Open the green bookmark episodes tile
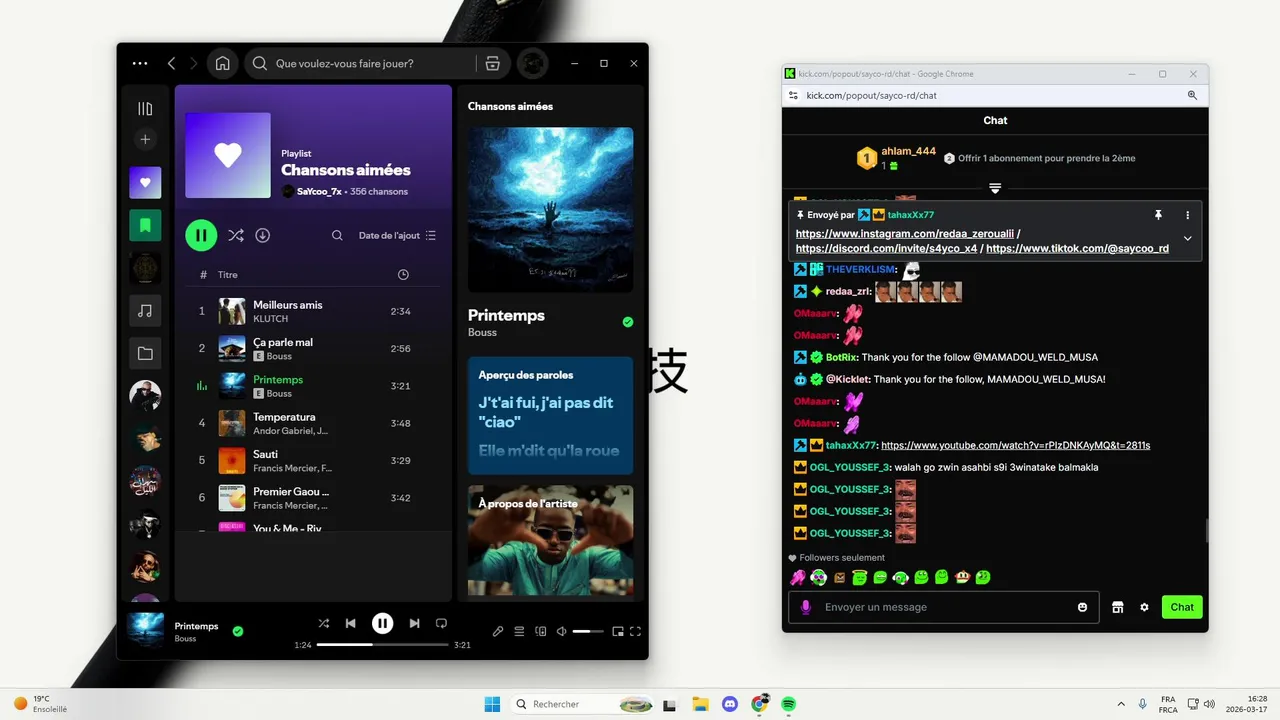 (145, 225)
